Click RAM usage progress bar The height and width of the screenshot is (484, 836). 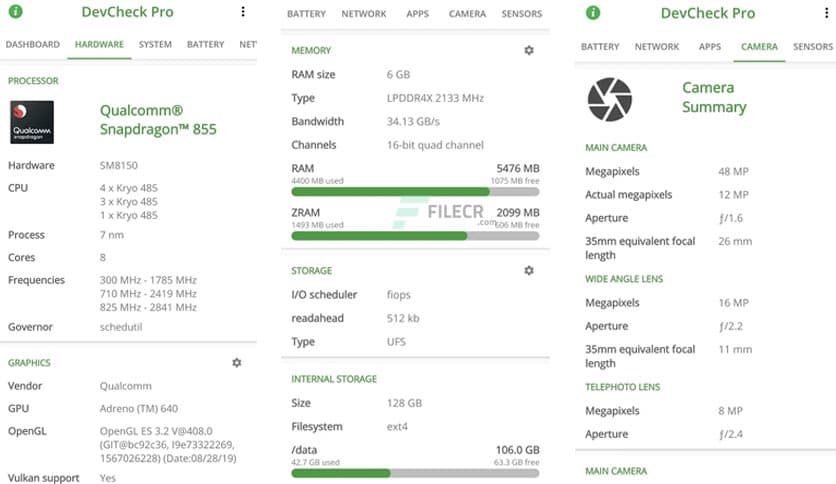(x=415, y=191)
